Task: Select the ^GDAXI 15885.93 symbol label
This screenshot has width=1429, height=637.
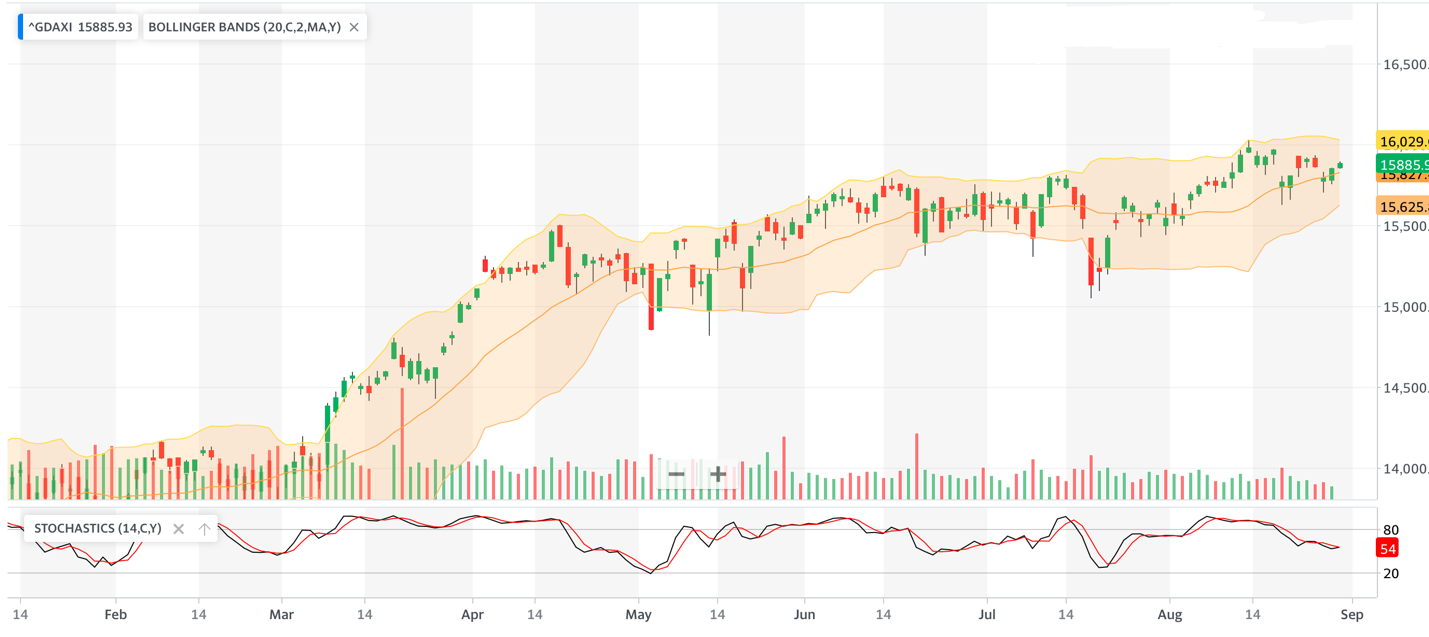Action: (x=80, y=27)
